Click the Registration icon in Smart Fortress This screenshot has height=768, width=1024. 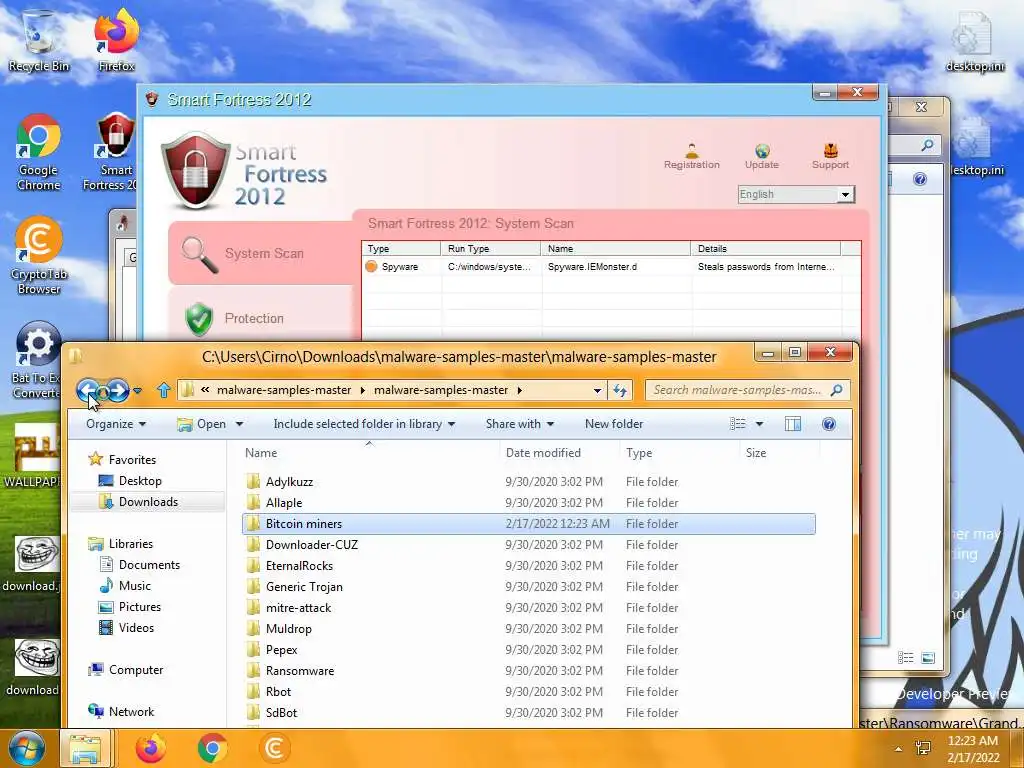click(692, 156)
